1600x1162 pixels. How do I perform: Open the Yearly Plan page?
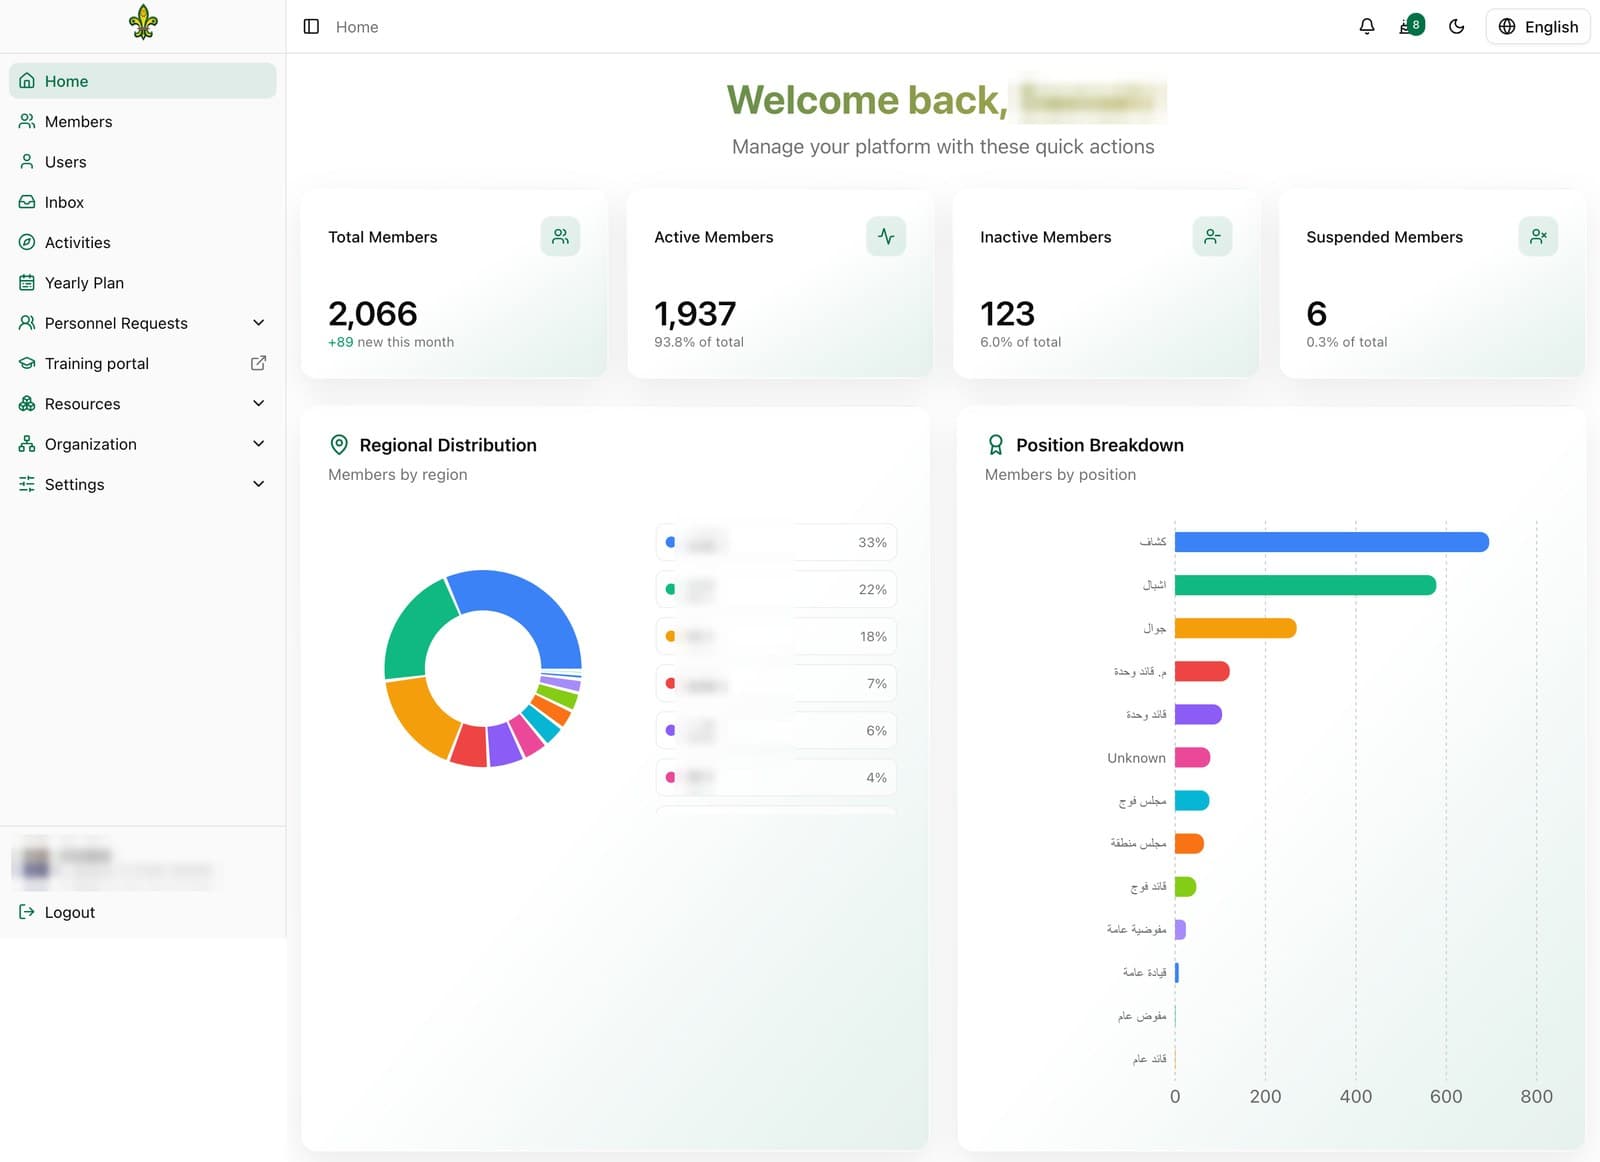point(143,283)
